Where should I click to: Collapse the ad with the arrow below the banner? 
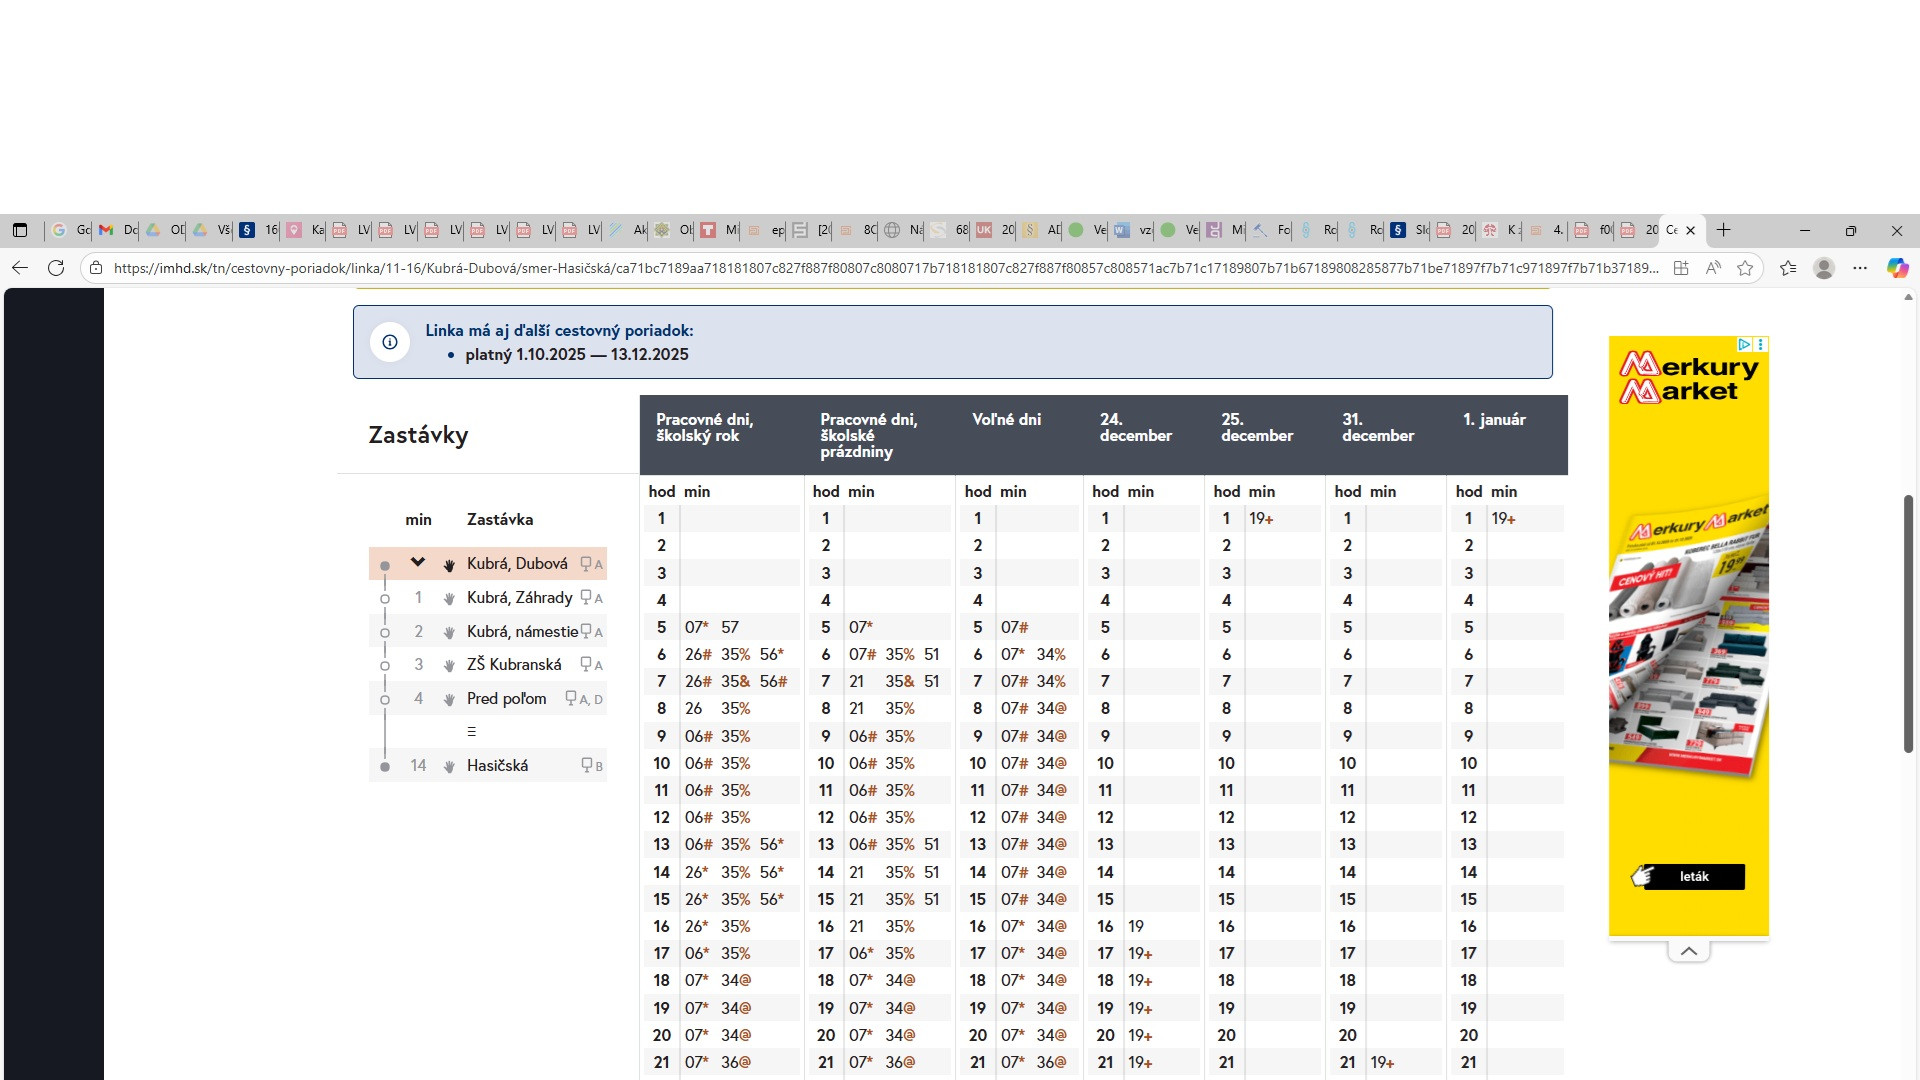[x=1688, y=951]
